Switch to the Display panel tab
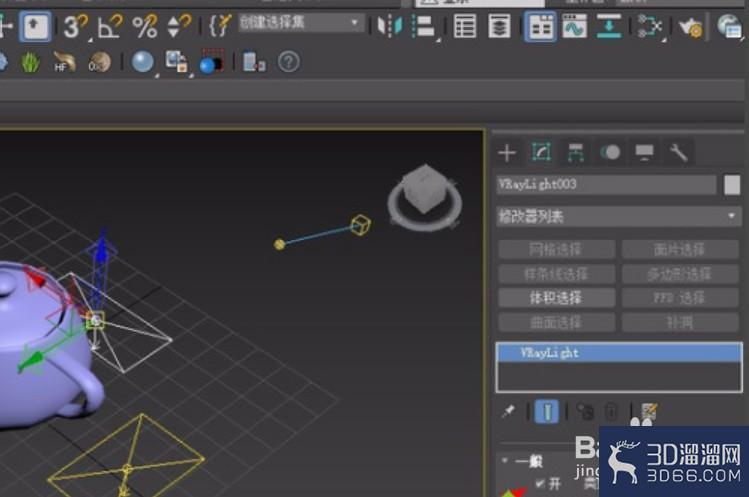Screen dimensions: 749x497 (644, 153)
